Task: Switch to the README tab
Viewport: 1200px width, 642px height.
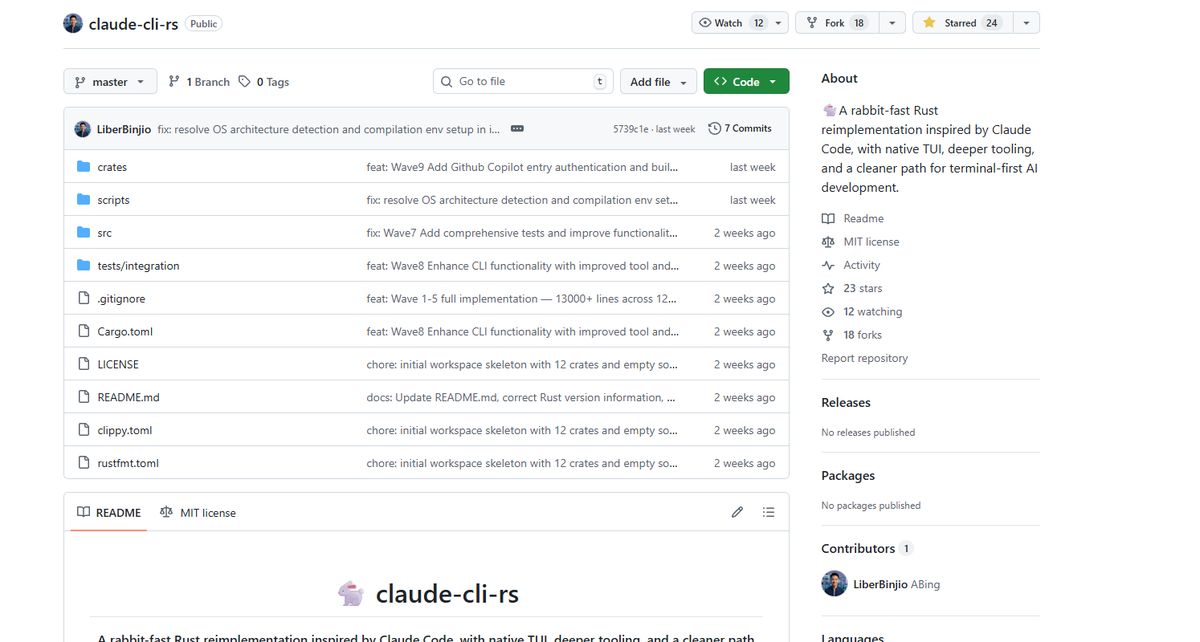Action: coord(109,513)
